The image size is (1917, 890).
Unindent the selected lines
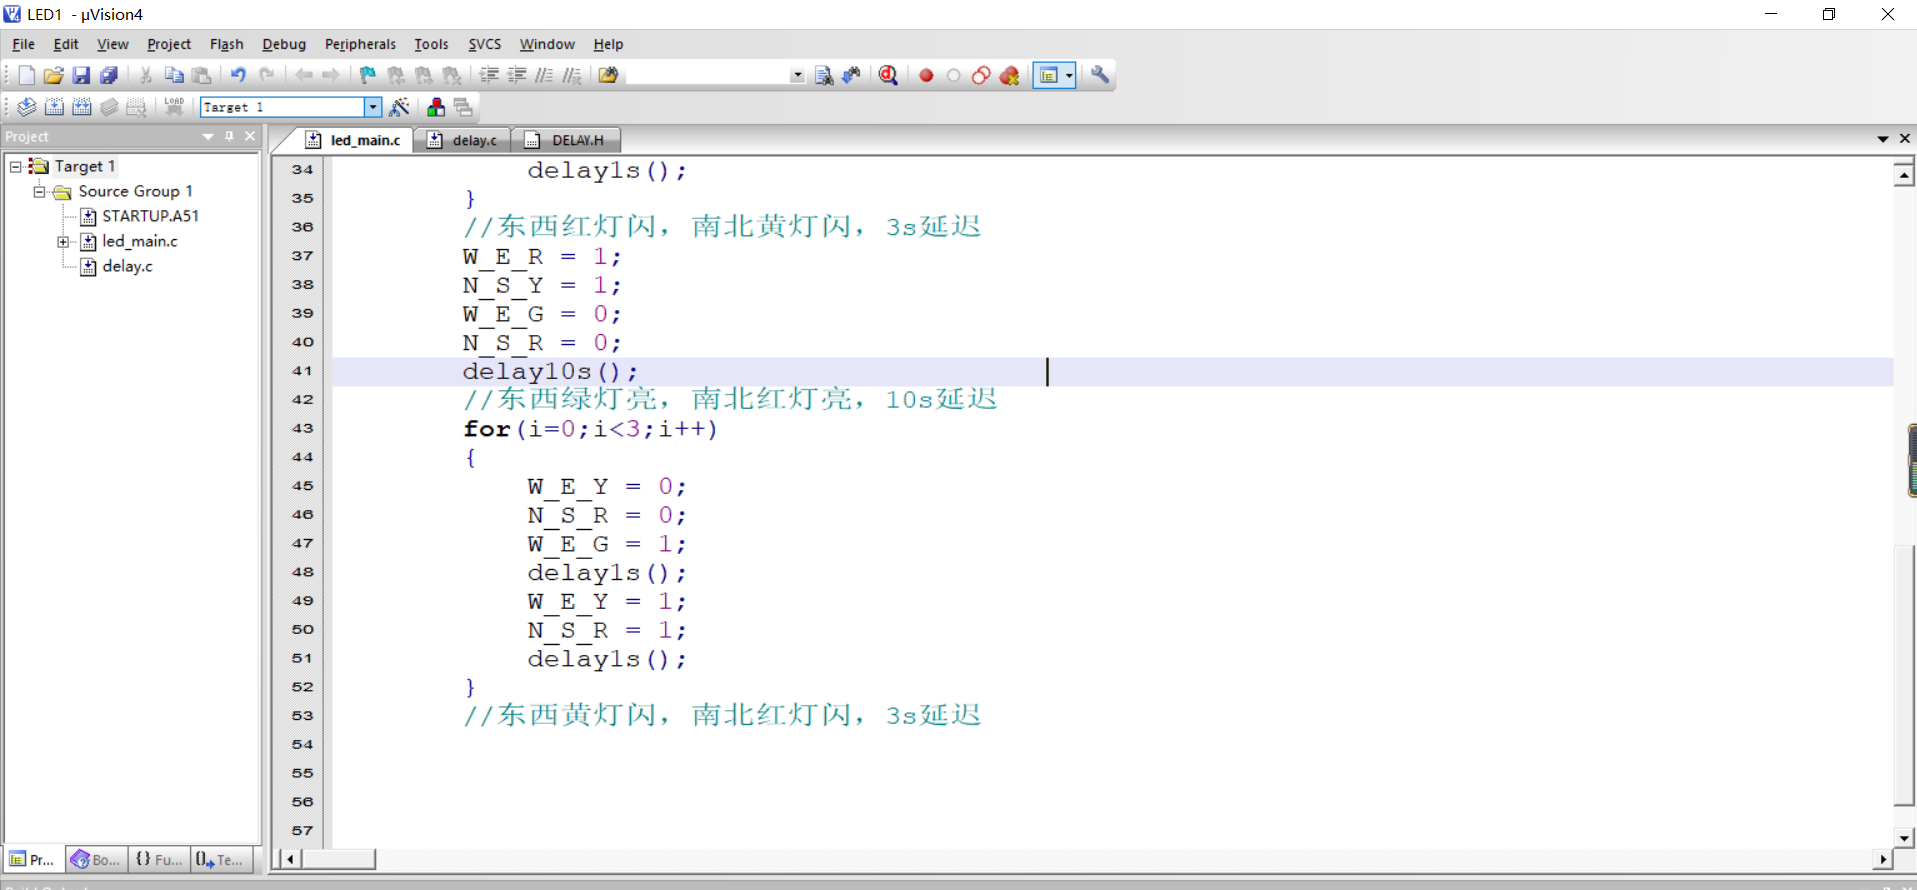click(517, 75)
